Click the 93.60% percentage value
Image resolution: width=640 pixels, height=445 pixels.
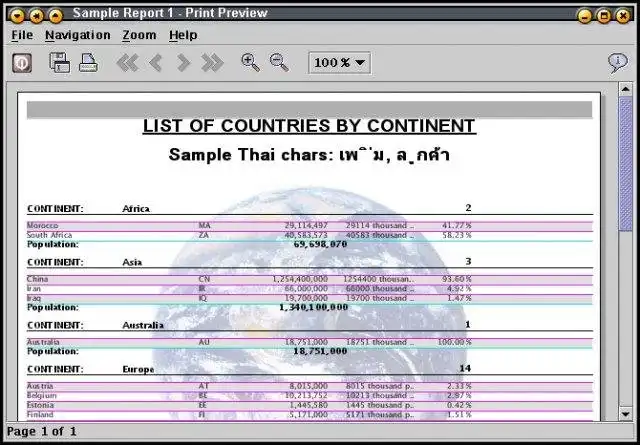coord(457,279)
